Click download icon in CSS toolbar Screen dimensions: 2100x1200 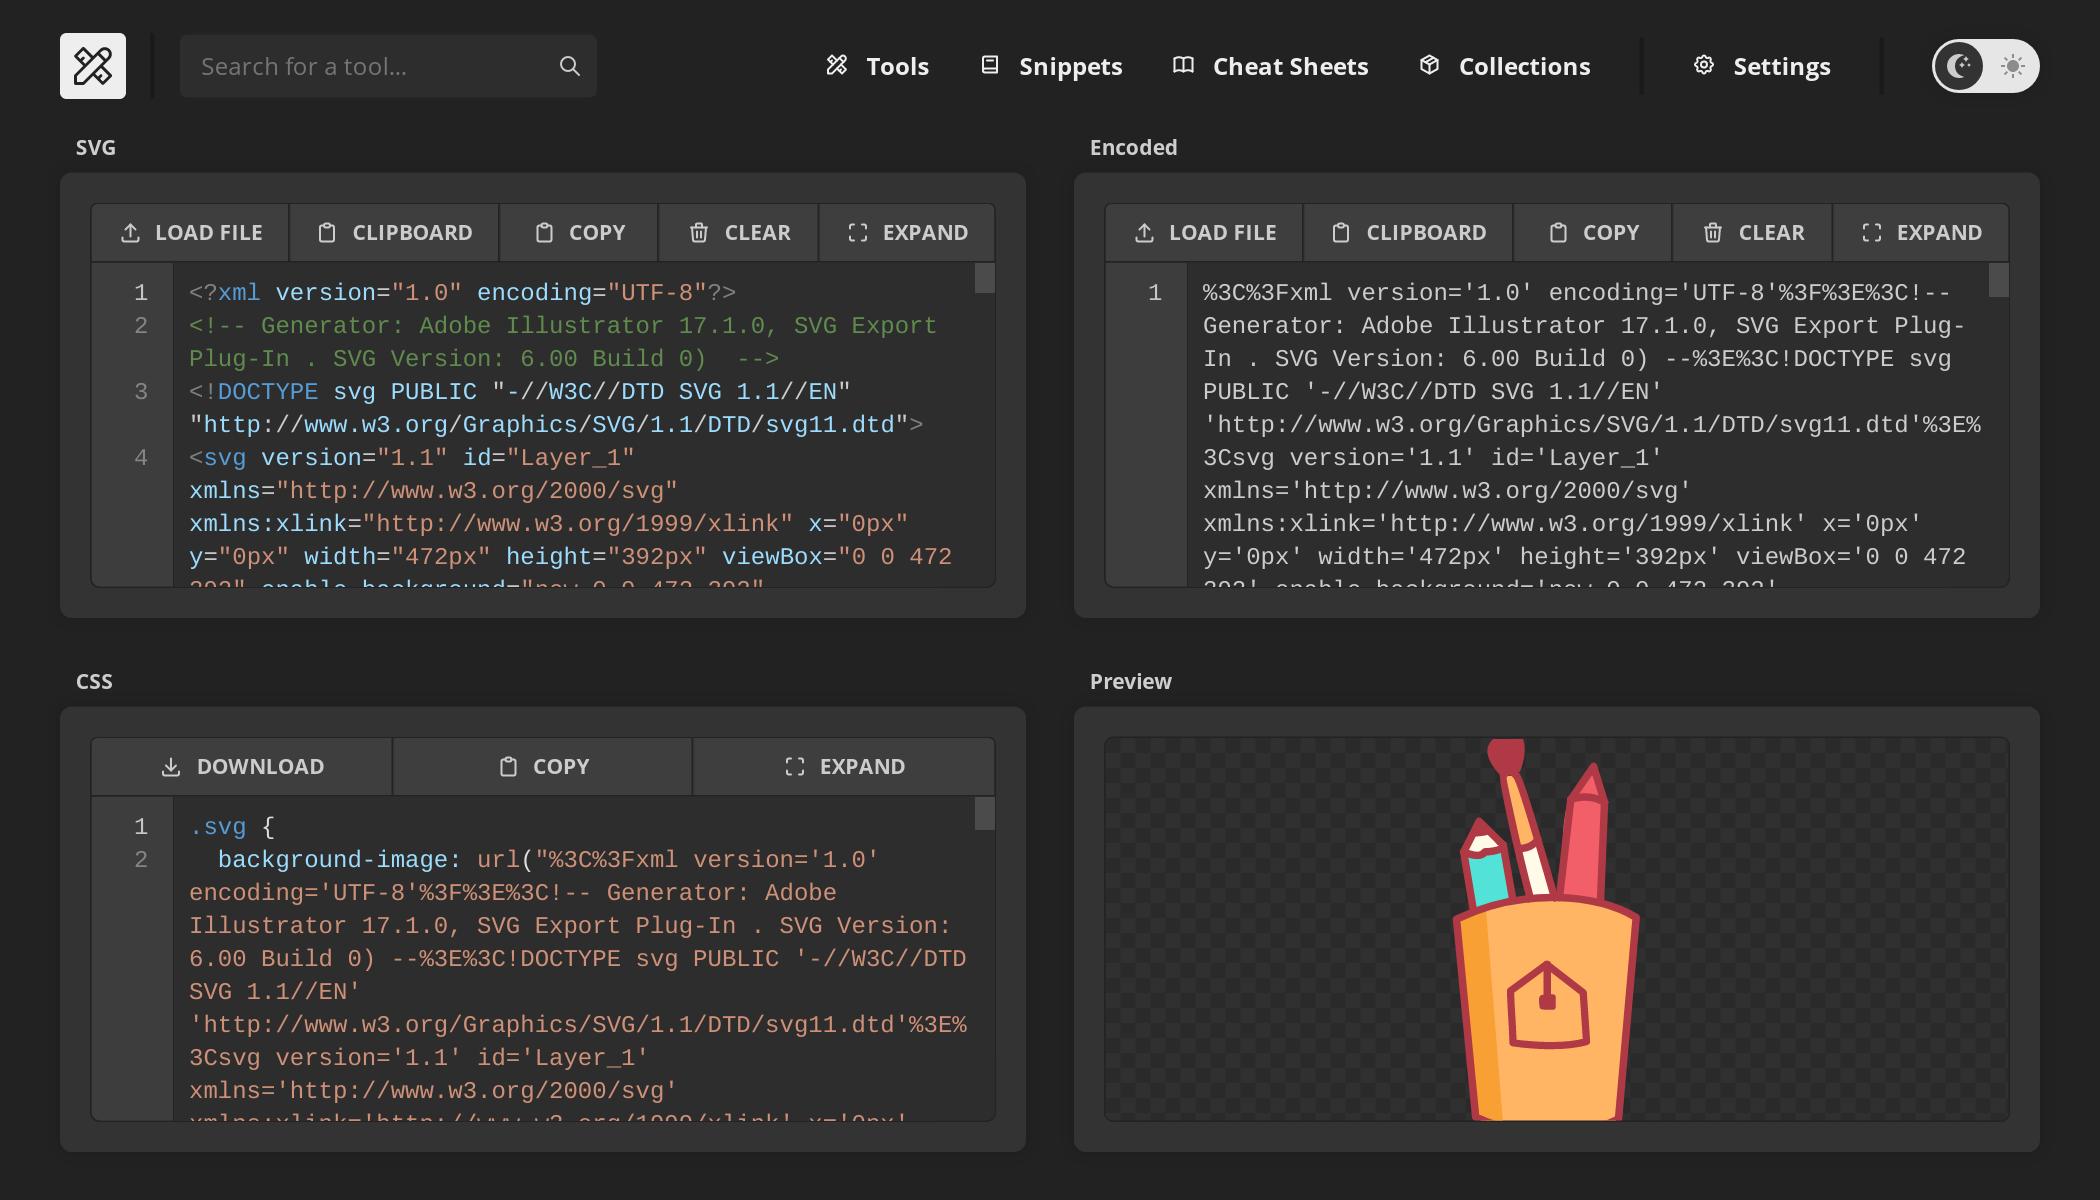[171, 767]
